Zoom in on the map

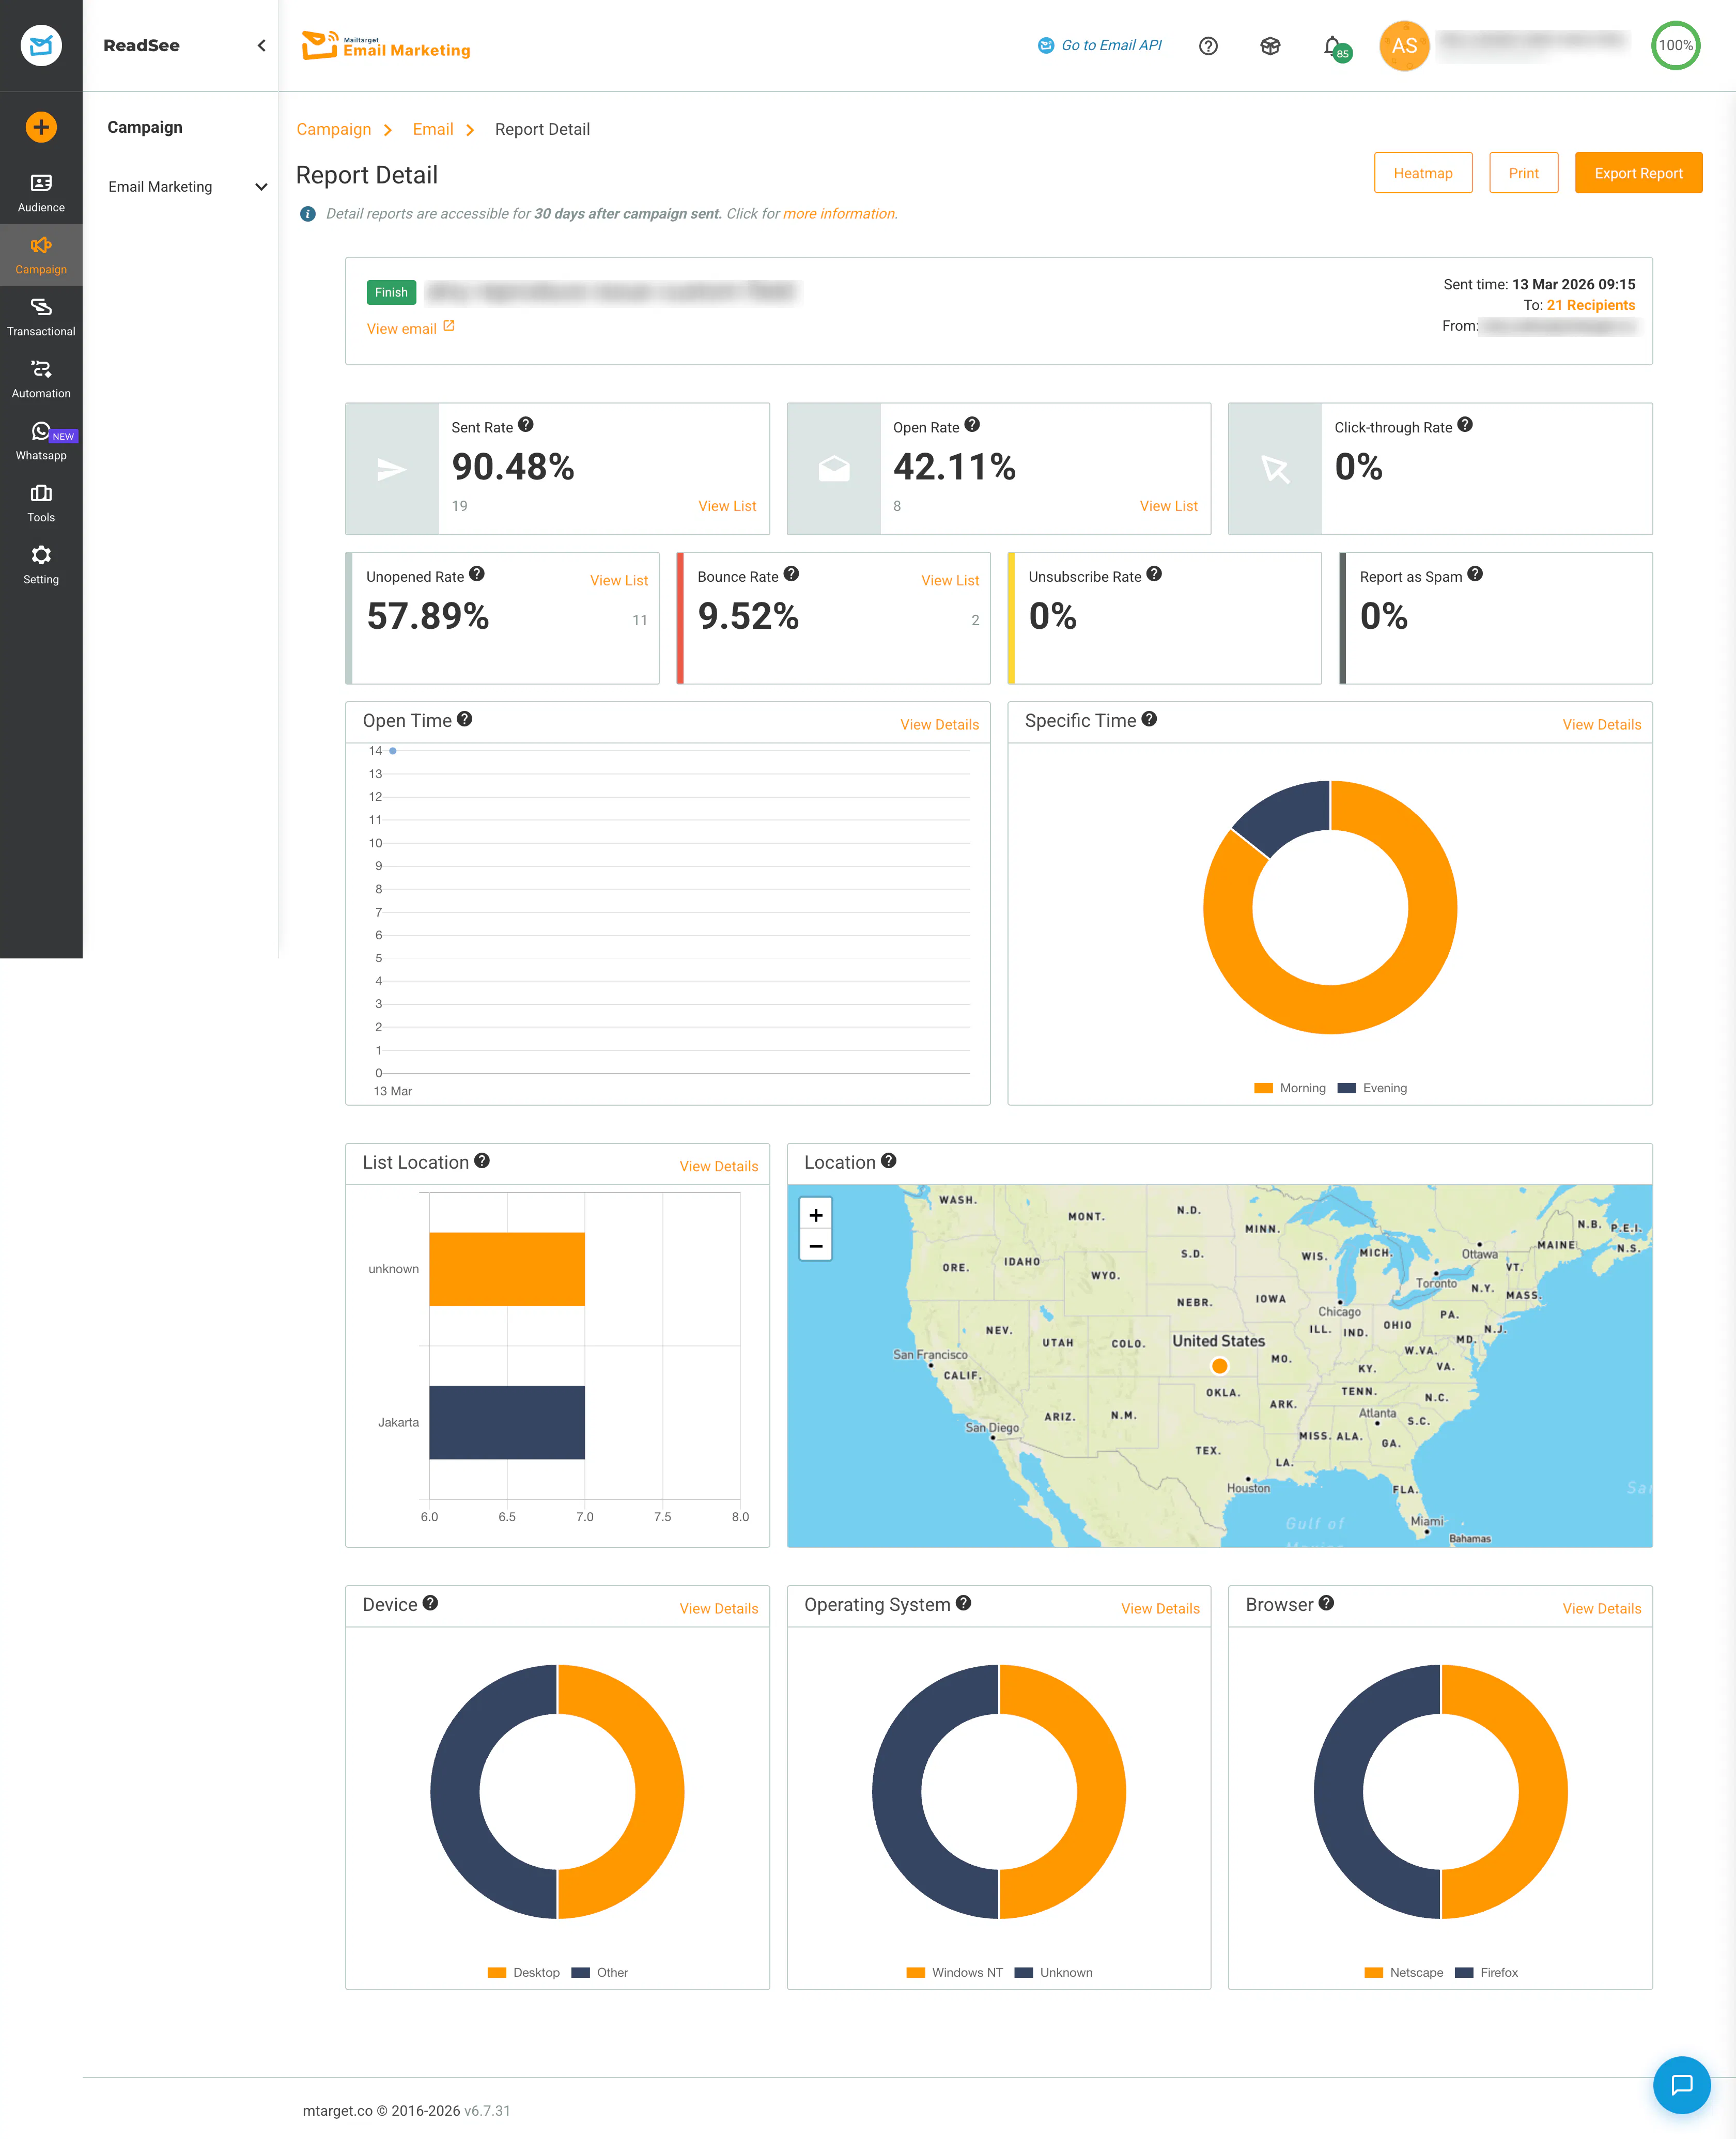tap(816, 1215)
